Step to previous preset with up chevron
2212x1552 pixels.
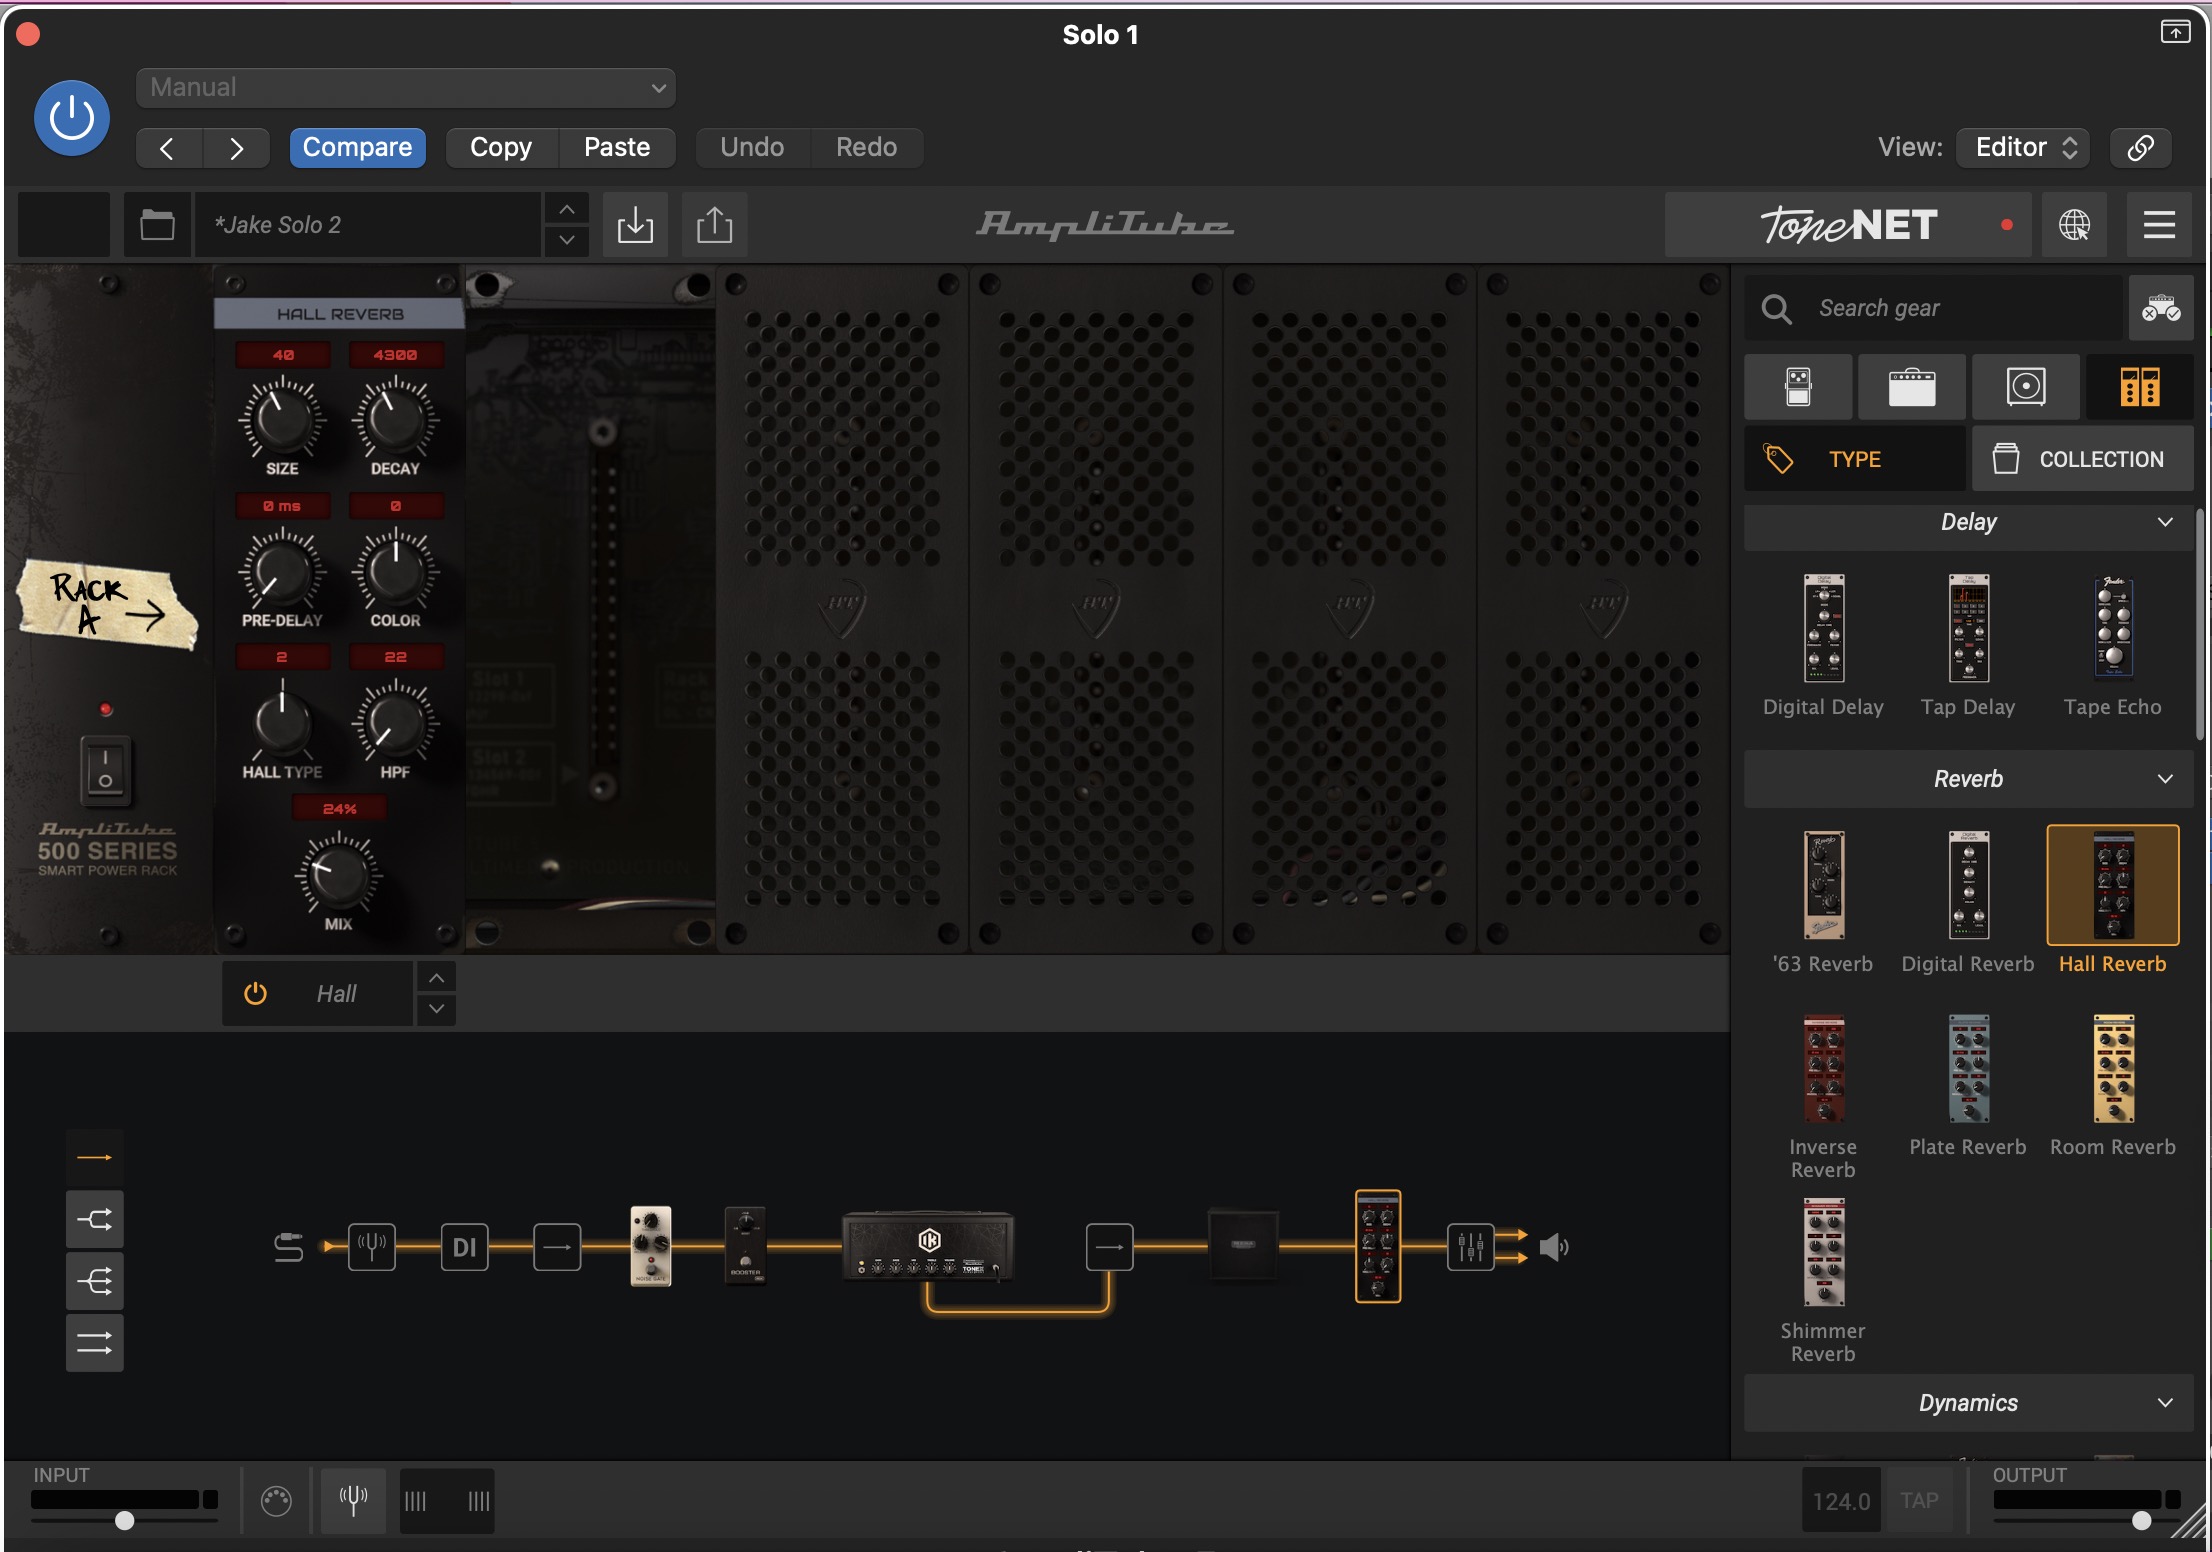click(566, 210)
